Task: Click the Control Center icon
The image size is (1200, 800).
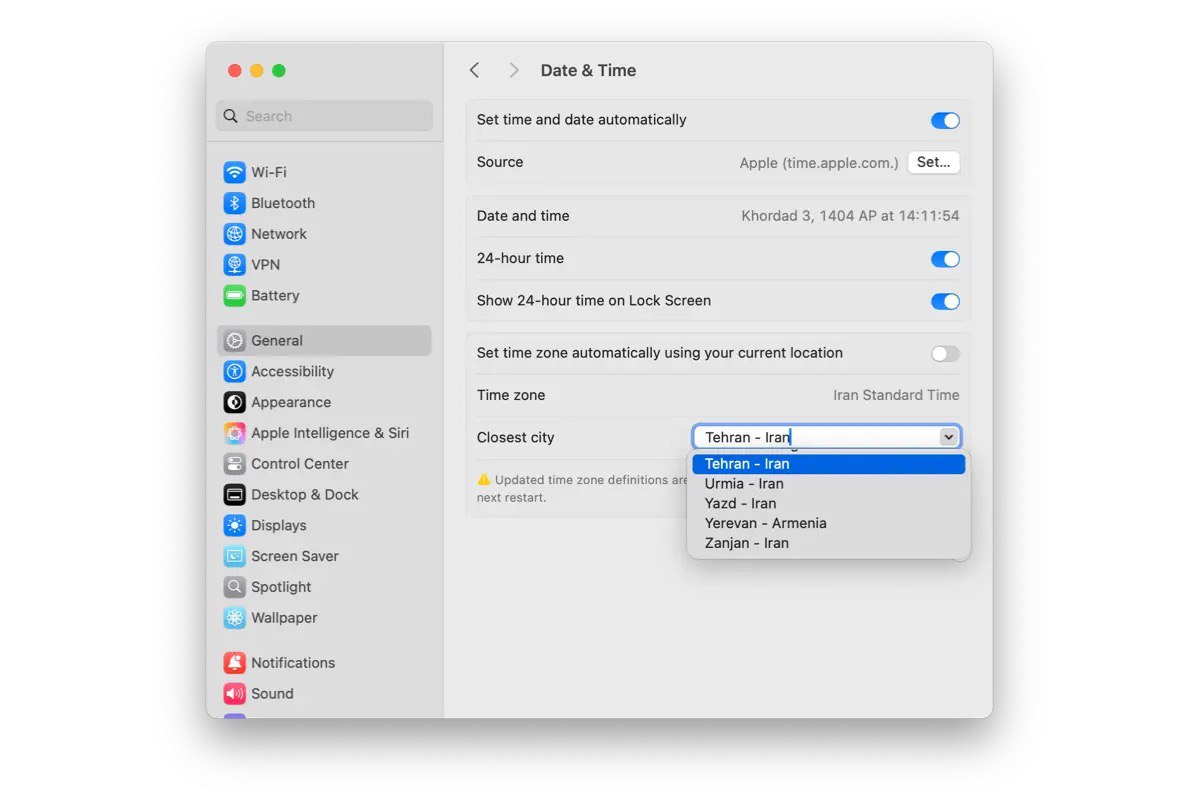Action: [x=235, y=464]
